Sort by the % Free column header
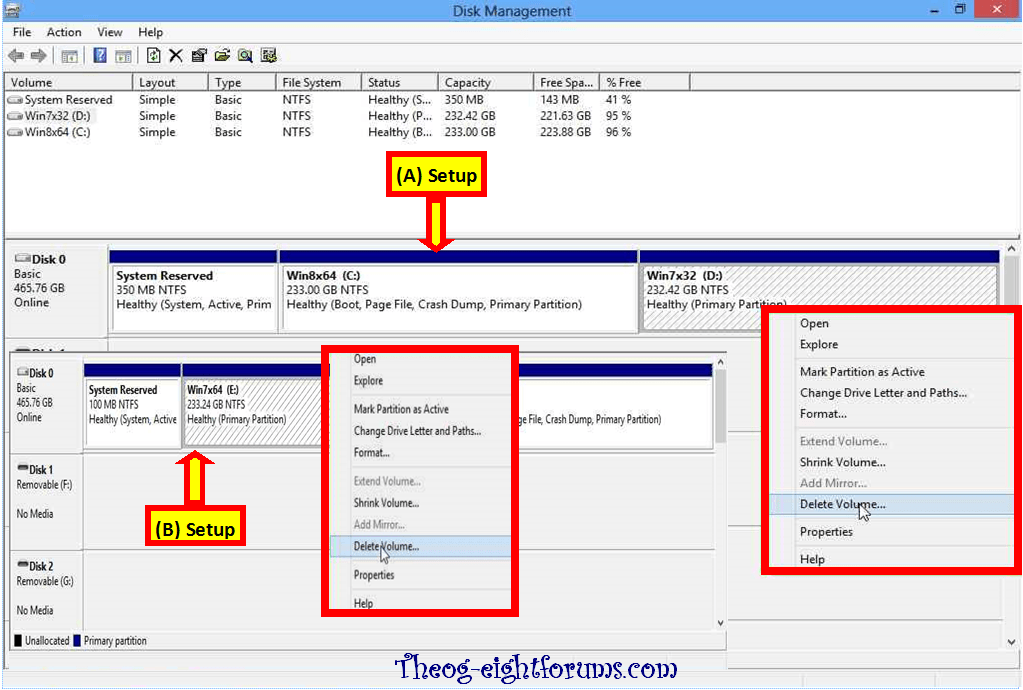 pyautogui.click(x=645, y=83)
